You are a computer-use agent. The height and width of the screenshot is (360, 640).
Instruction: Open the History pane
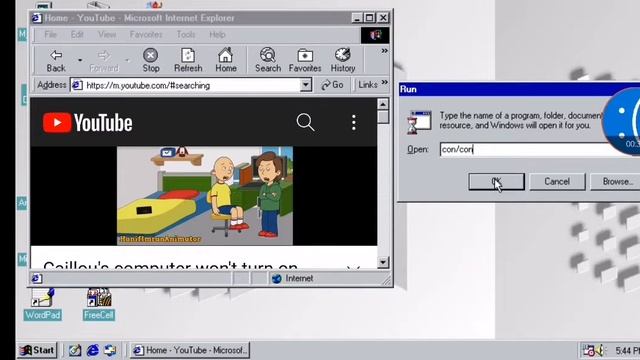342,60
